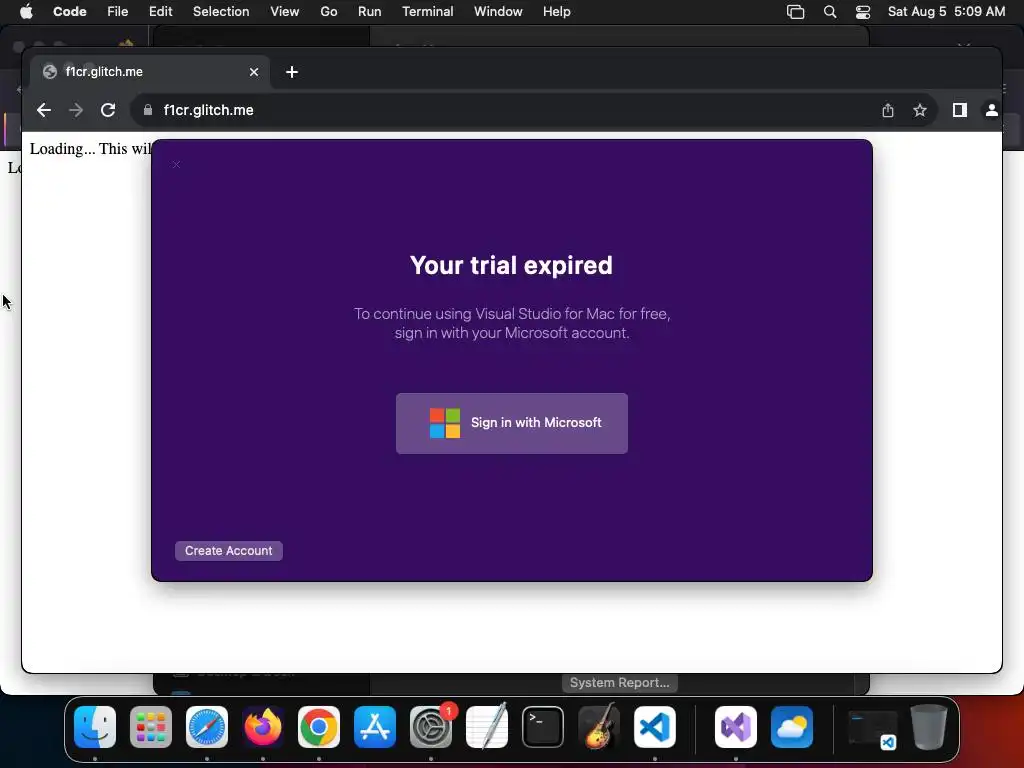Bookmark this page with the star
Screen dimensions: 1024x768
point(920,110)
